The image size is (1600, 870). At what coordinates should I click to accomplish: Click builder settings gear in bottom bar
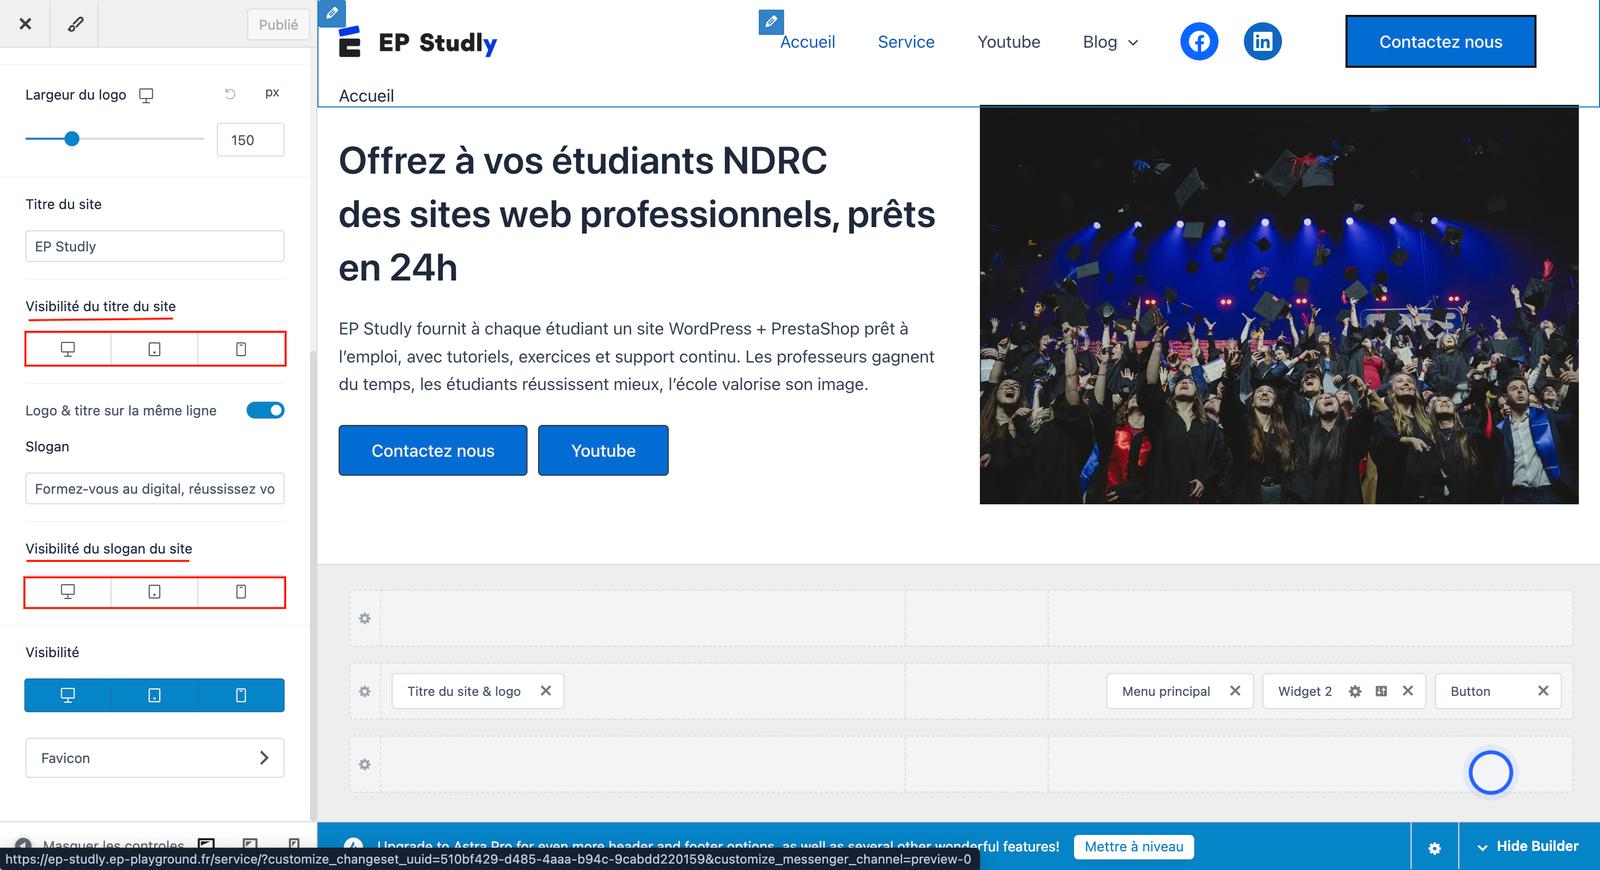coord(1435,847)
